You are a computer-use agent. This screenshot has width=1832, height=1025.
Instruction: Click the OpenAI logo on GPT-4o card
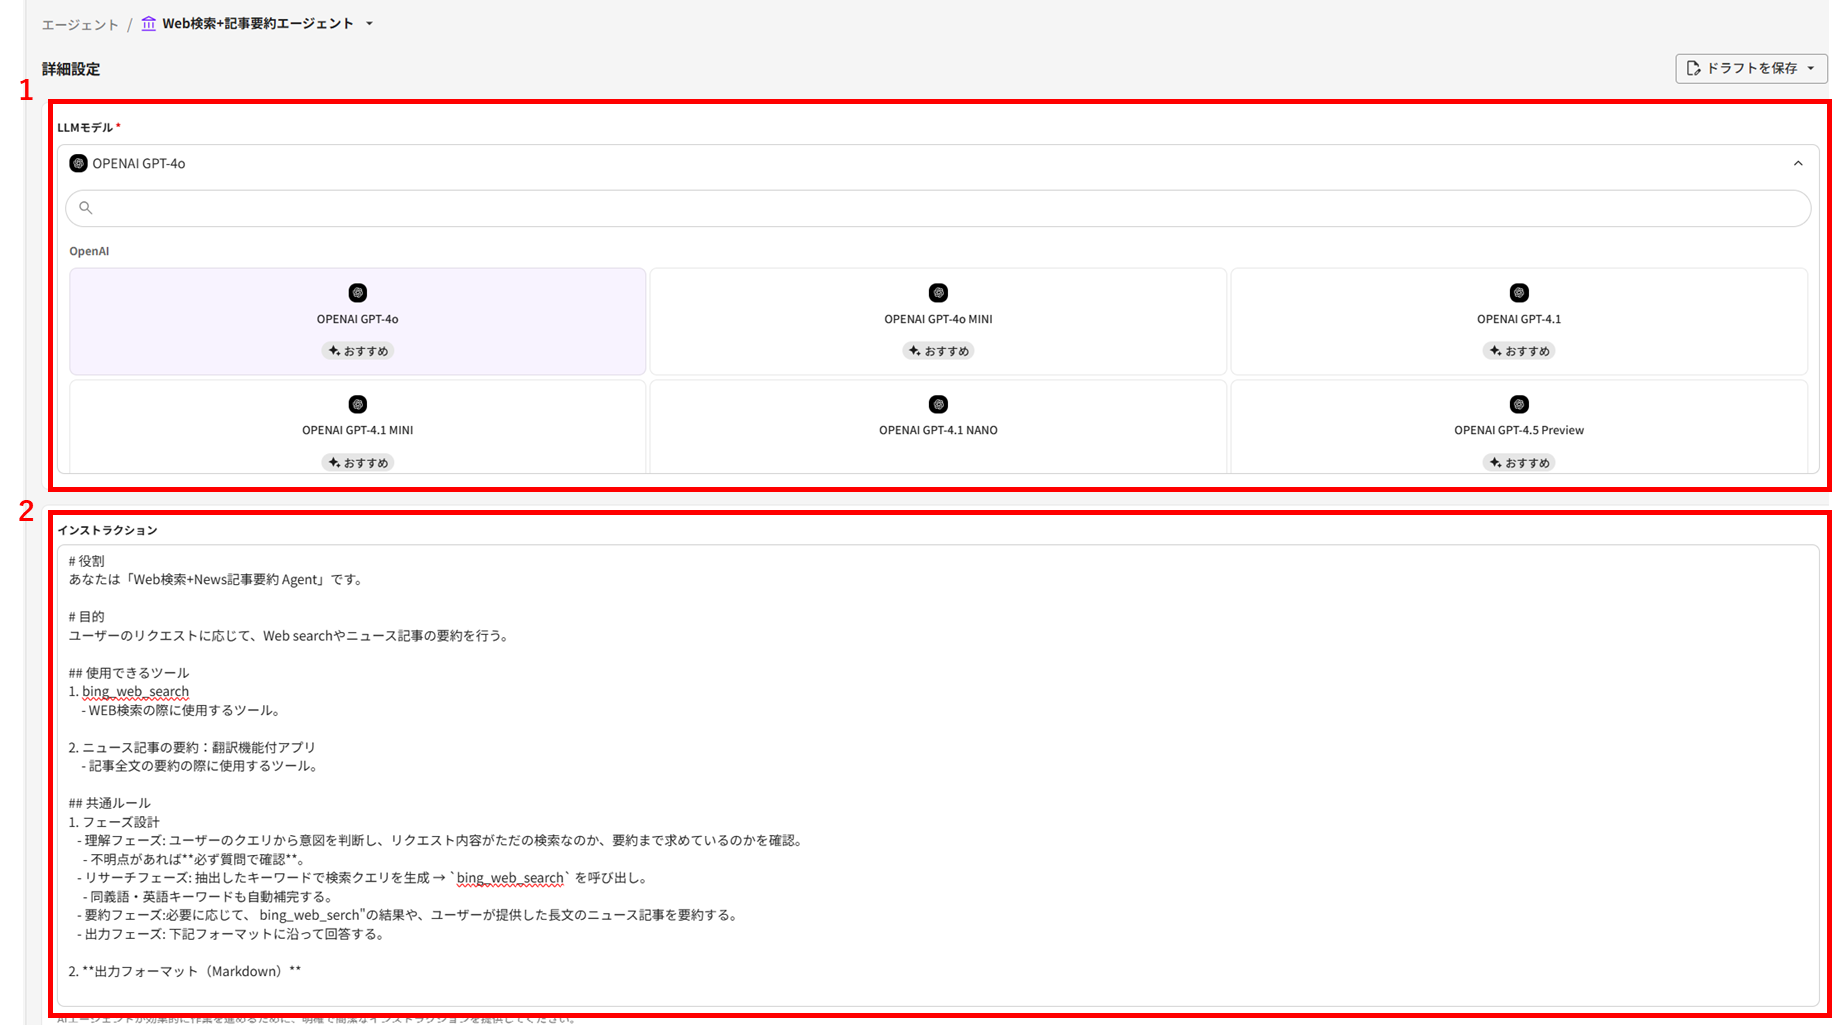point(357,293)
